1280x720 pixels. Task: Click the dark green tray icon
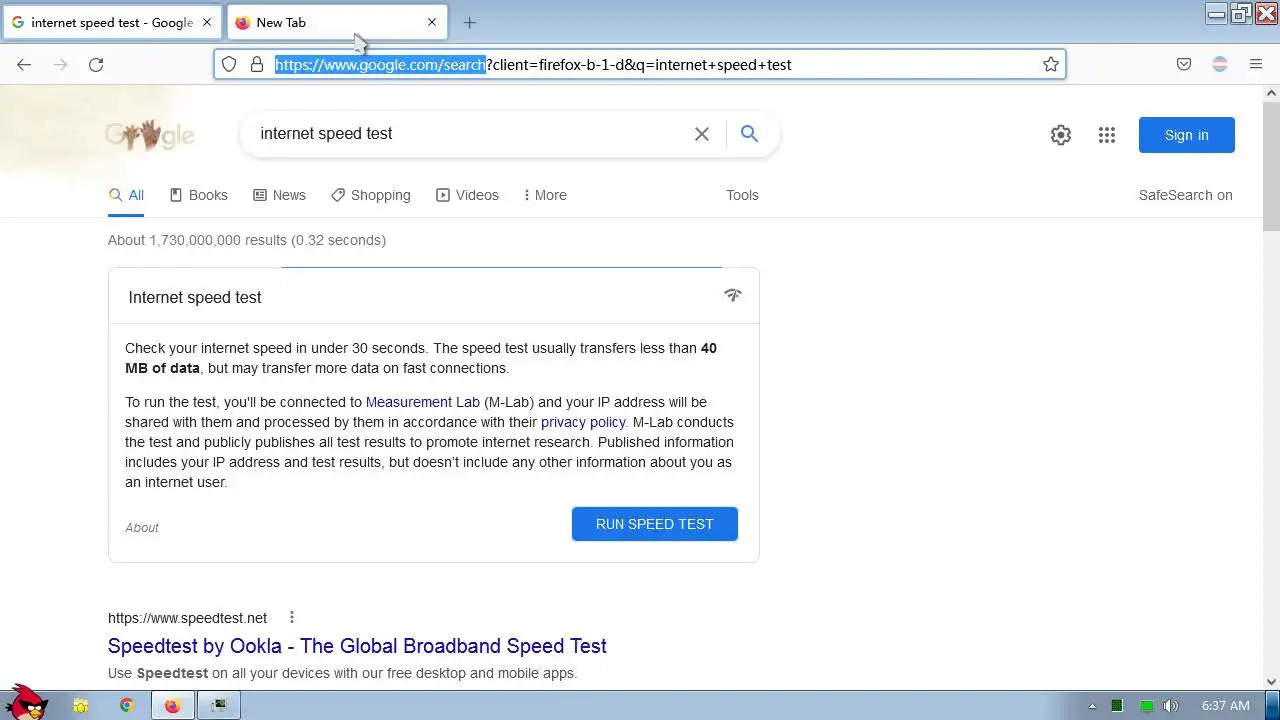[x=1117, y=706]
